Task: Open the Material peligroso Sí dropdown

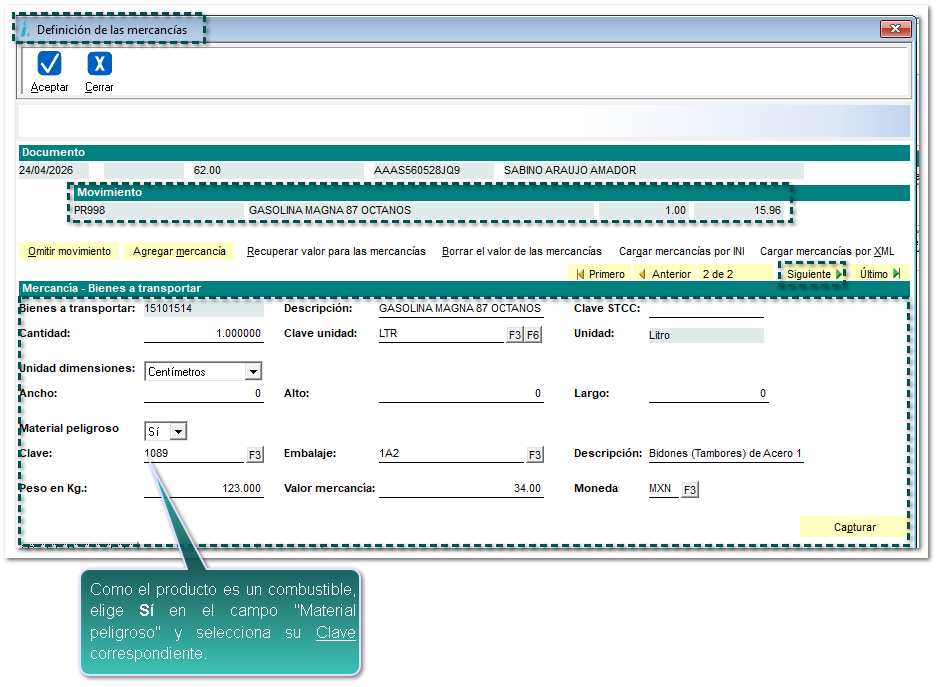Action: click(x=178, y=431)
